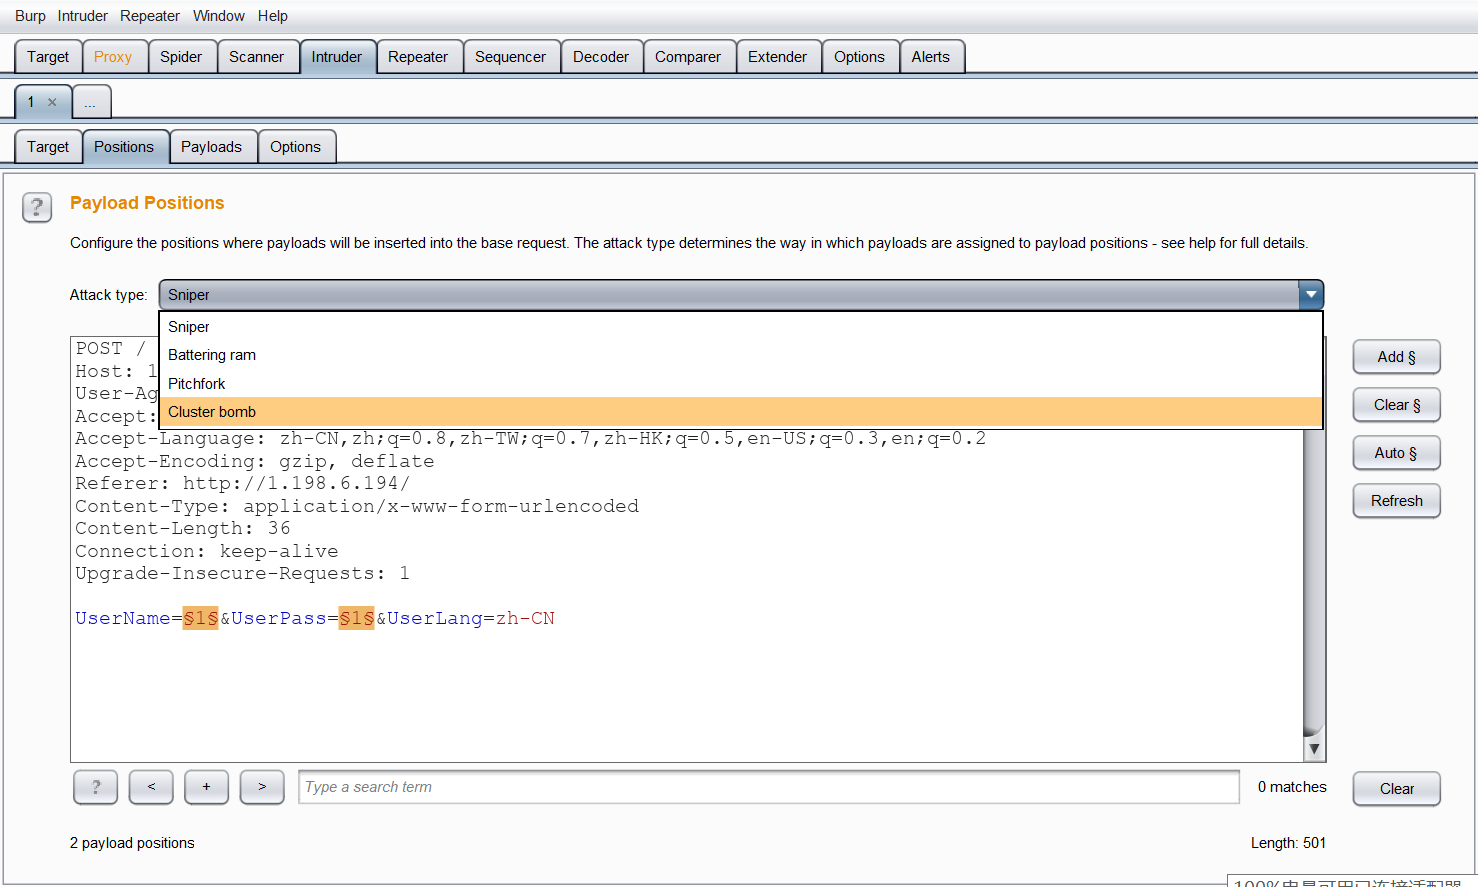This screenshot has width=1478, height=887.
Task: Go to previous match with < button
Action: (151, 787)
